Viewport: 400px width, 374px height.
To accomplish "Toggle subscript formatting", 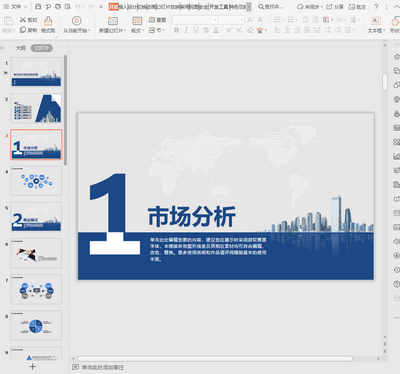I will coord(239,30).
